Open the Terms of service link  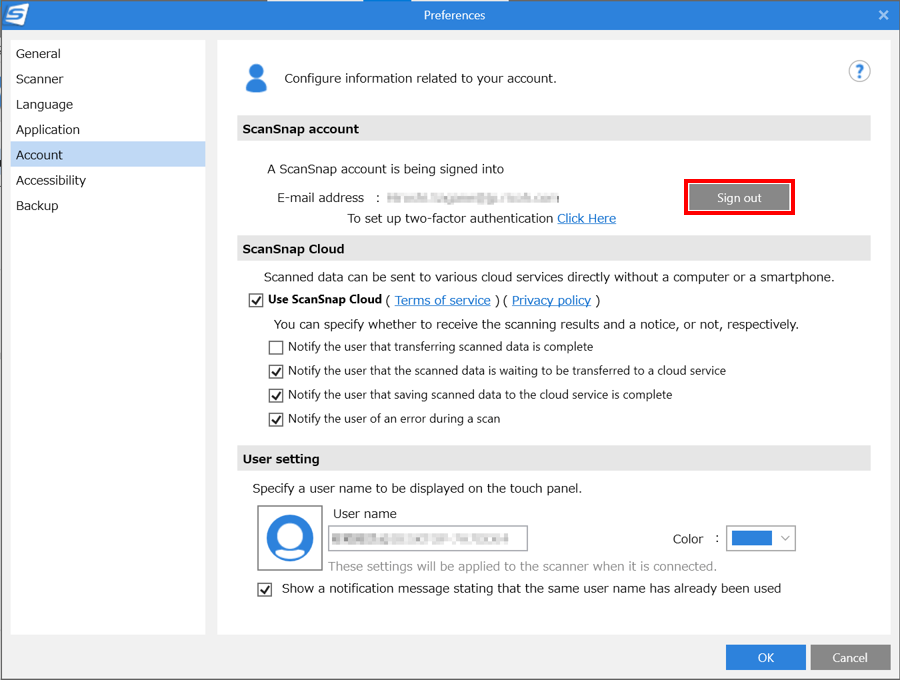coord(442,300)
